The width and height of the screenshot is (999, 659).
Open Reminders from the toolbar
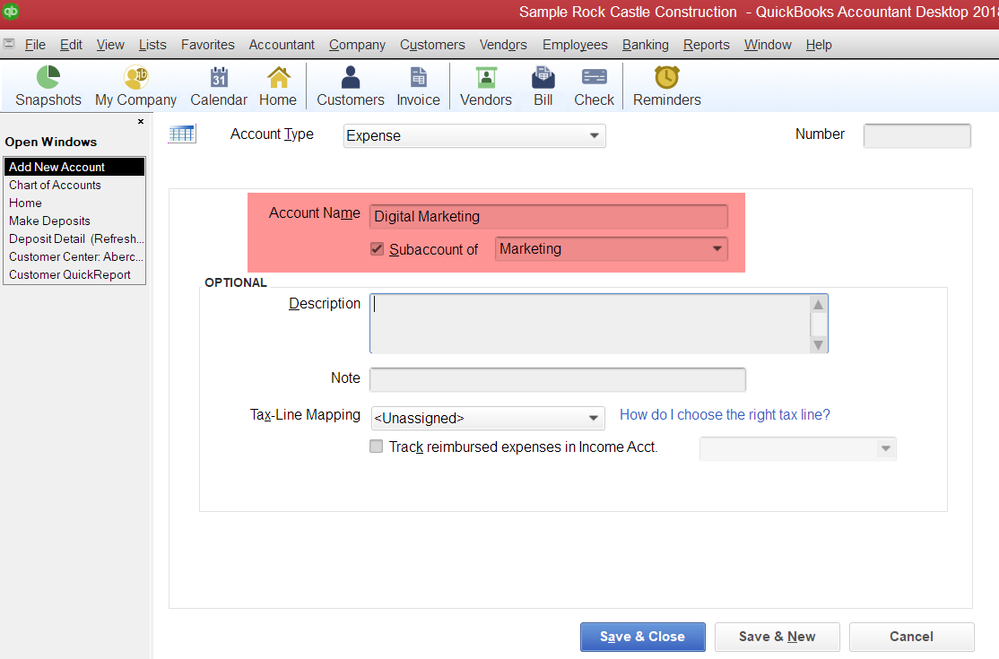666,87
